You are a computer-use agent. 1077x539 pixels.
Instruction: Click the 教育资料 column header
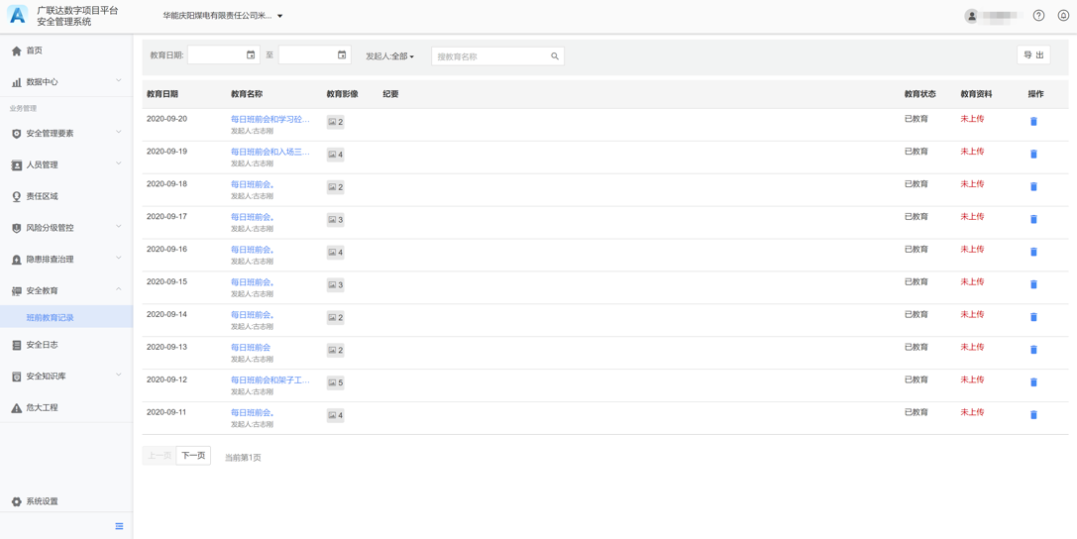point(976,94)
